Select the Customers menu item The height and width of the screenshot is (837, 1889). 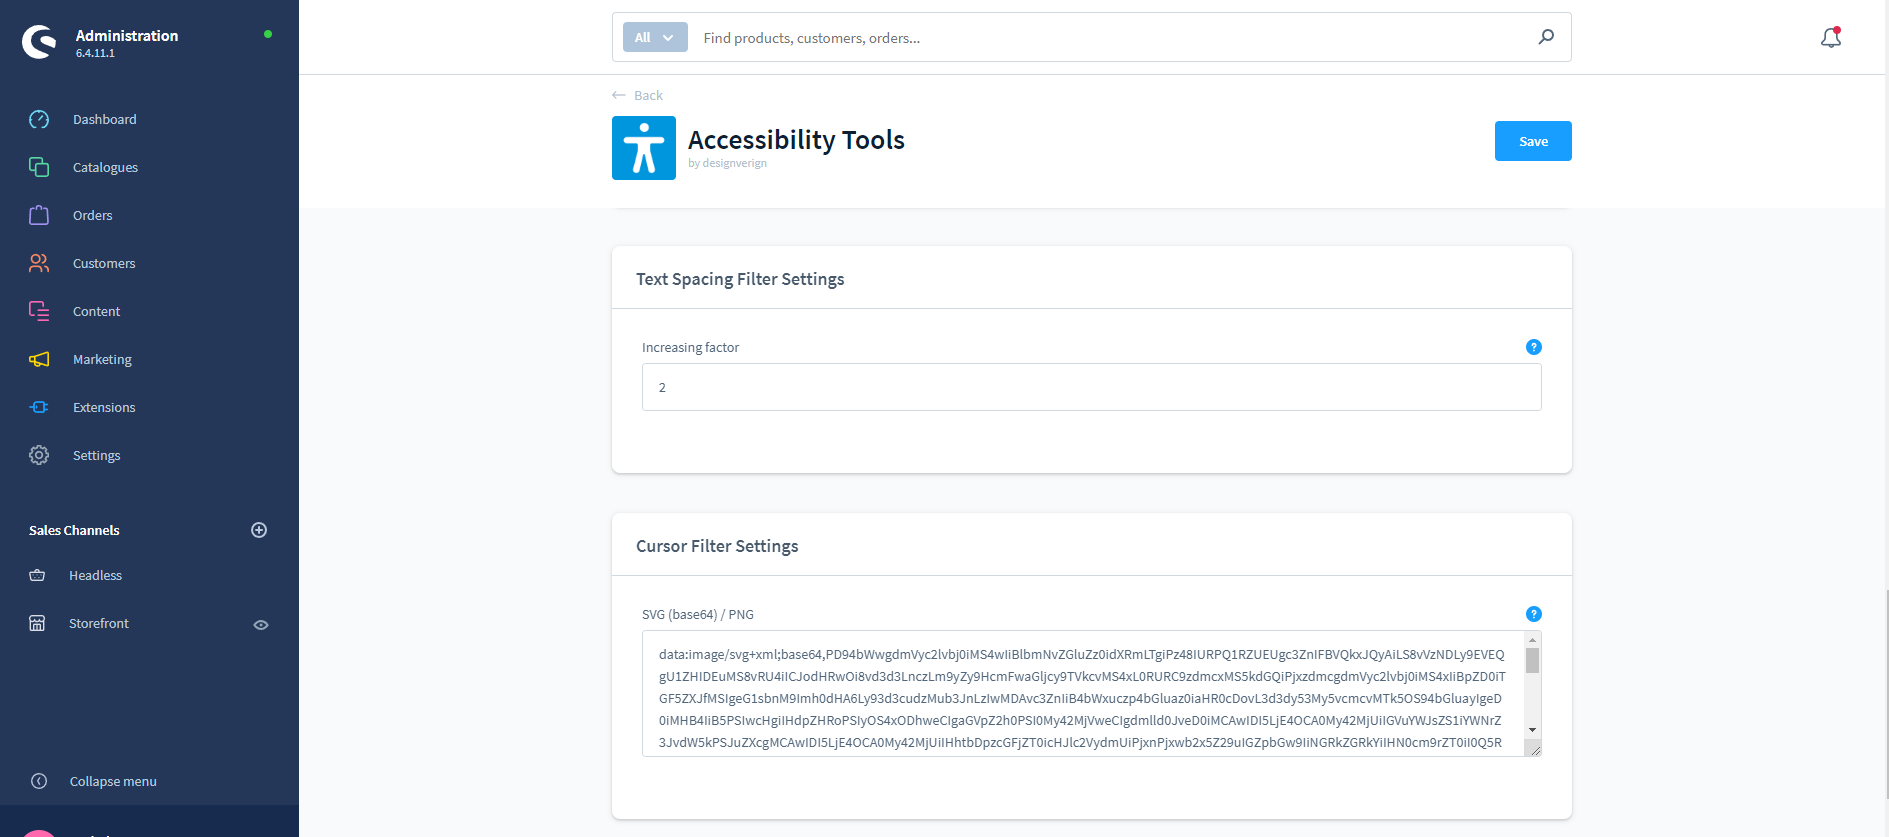tap(104, 263)
